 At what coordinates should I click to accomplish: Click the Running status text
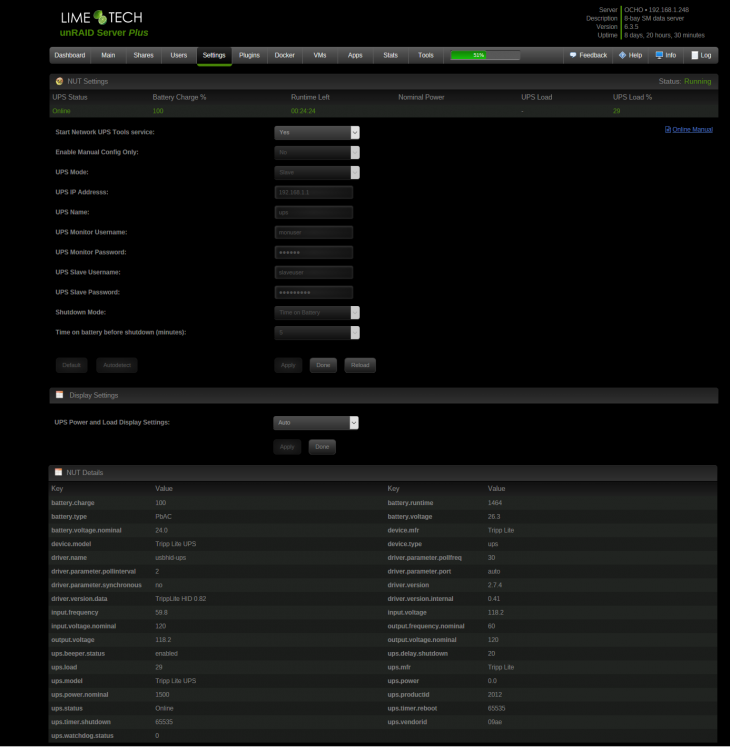click(697, 82)
